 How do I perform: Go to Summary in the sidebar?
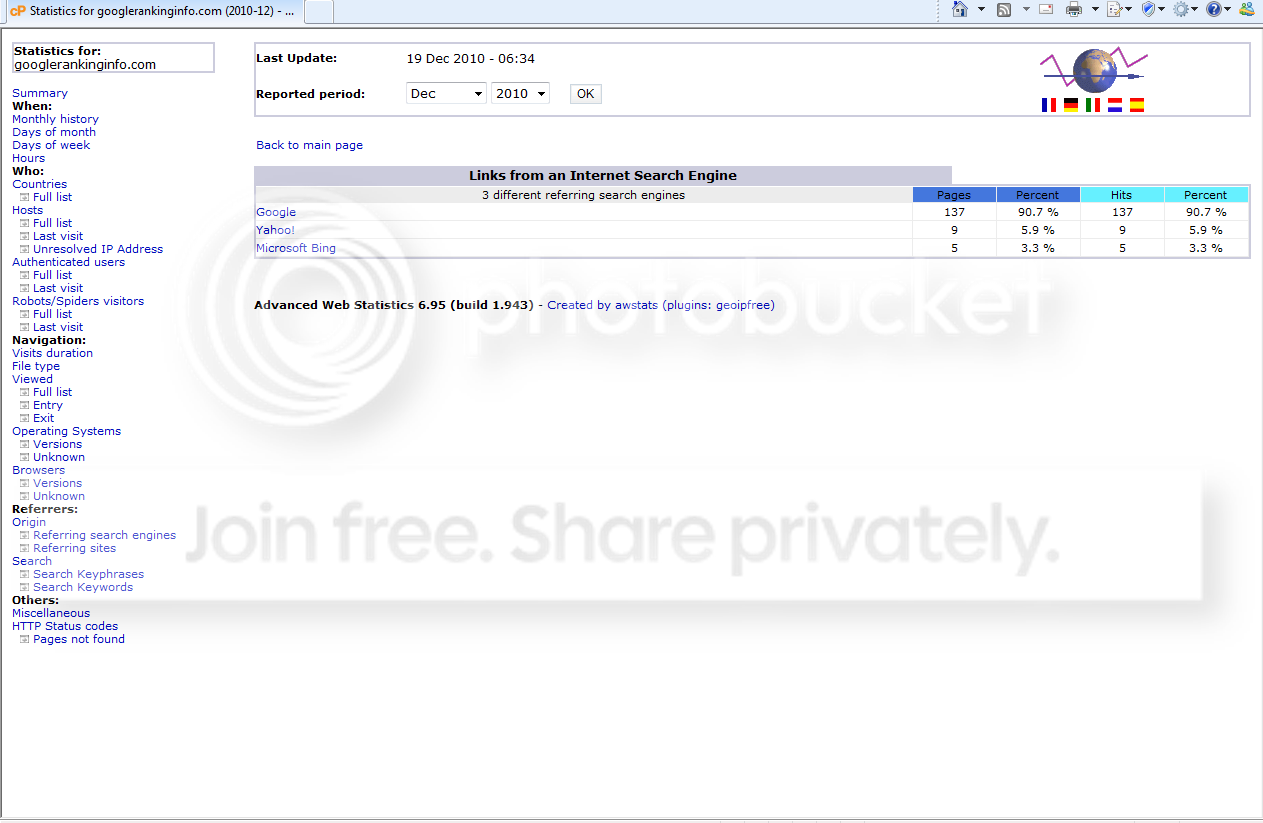pos(40,93)
